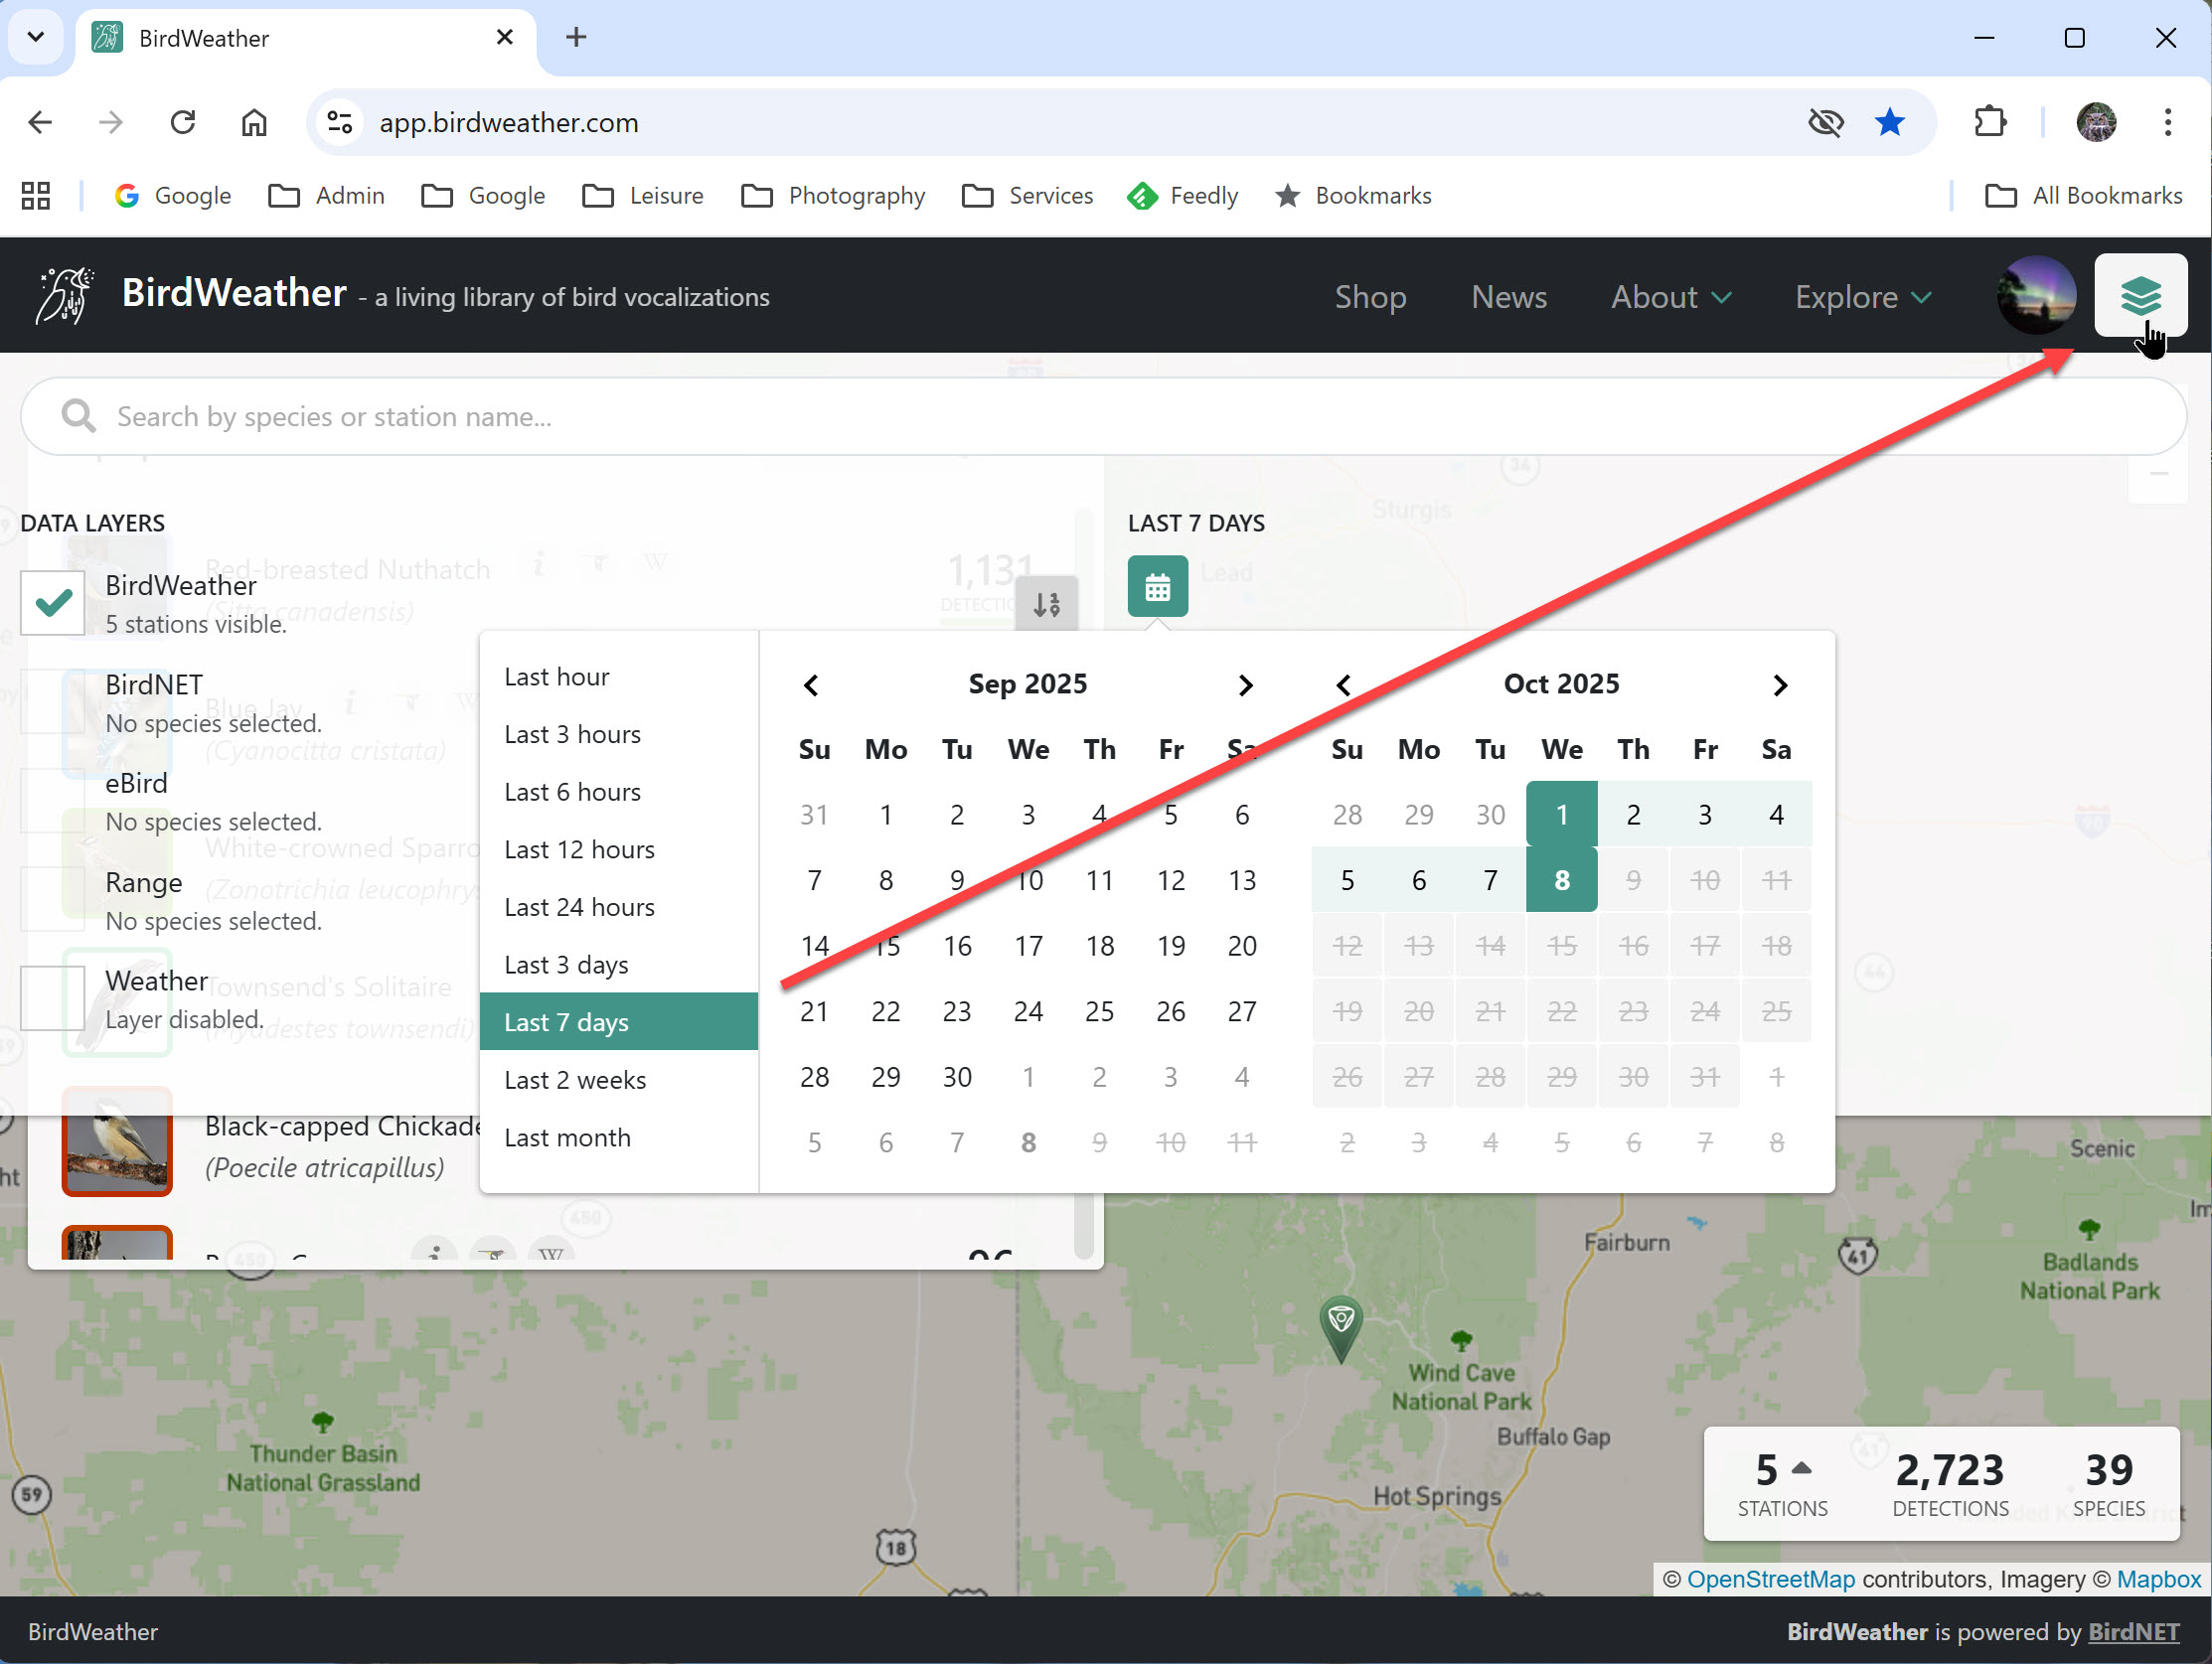Go to previous month from Sep 2025
The height and width of the screenshot is (1664, 2212).
point(811,686)
